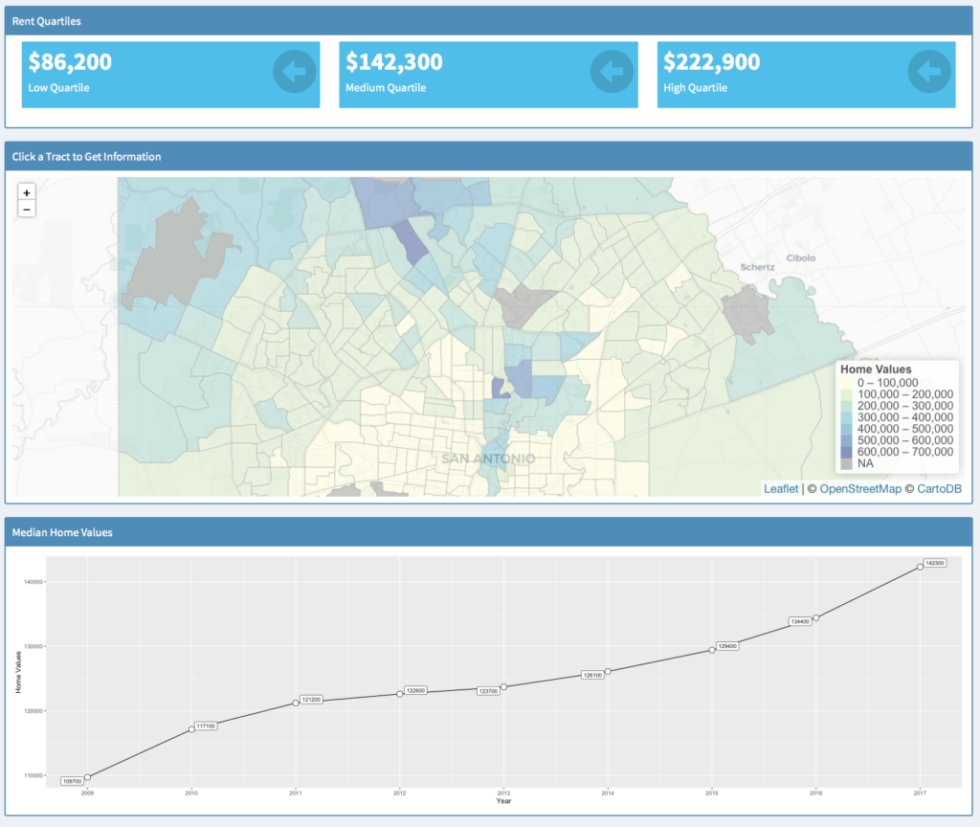Zoom in on the map
The width and height of the screenshot is (980, 827).
(26, 192)
